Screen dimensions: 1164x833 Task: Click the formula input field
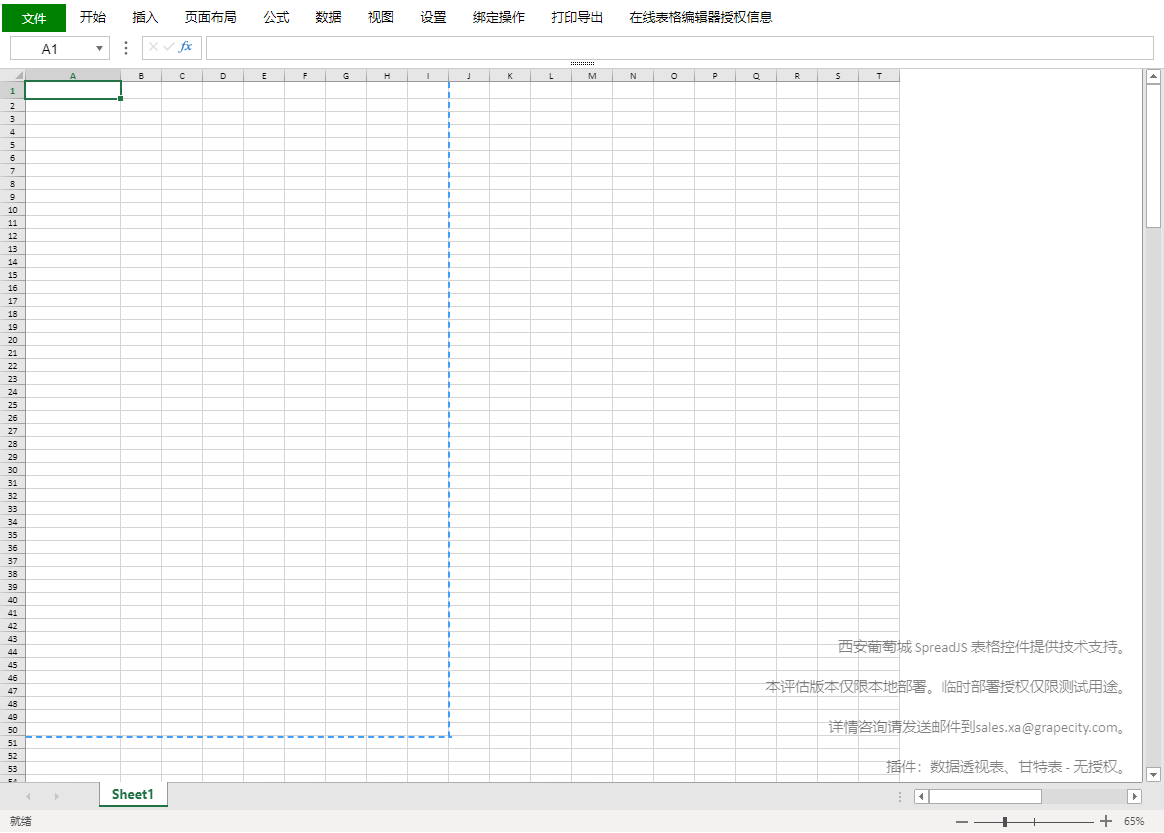coord(678,48)
